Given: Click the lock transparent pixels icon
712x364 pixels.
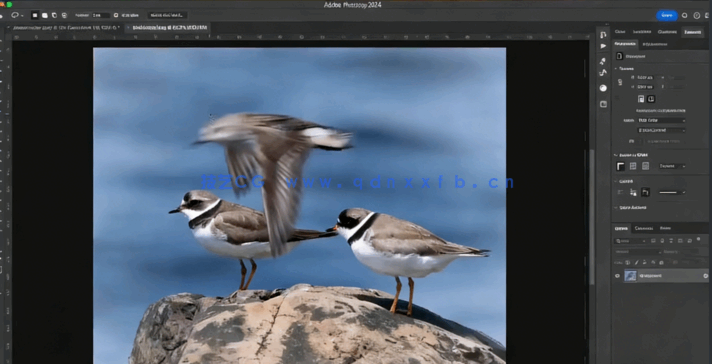Looking at the screenshot, I should [x=628, y=262].
